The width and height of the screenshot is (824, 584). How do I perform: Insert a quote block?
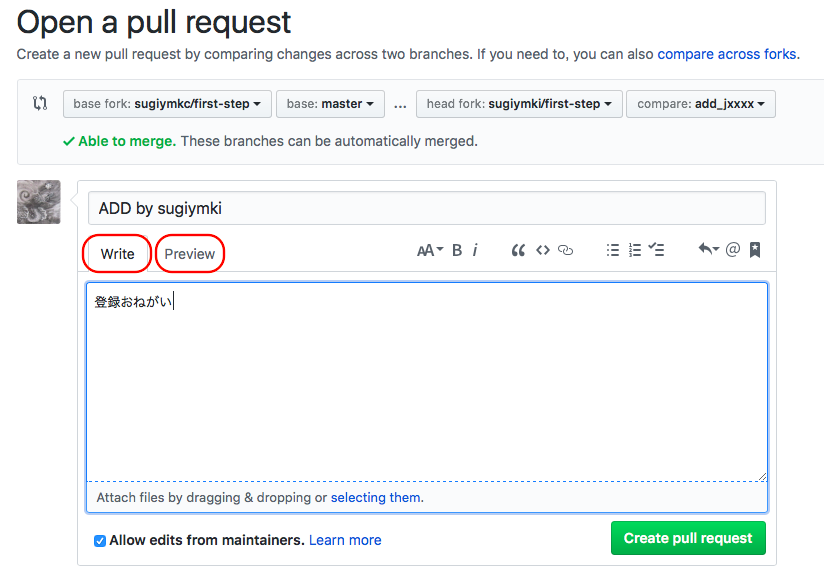[x=518, y=251]
